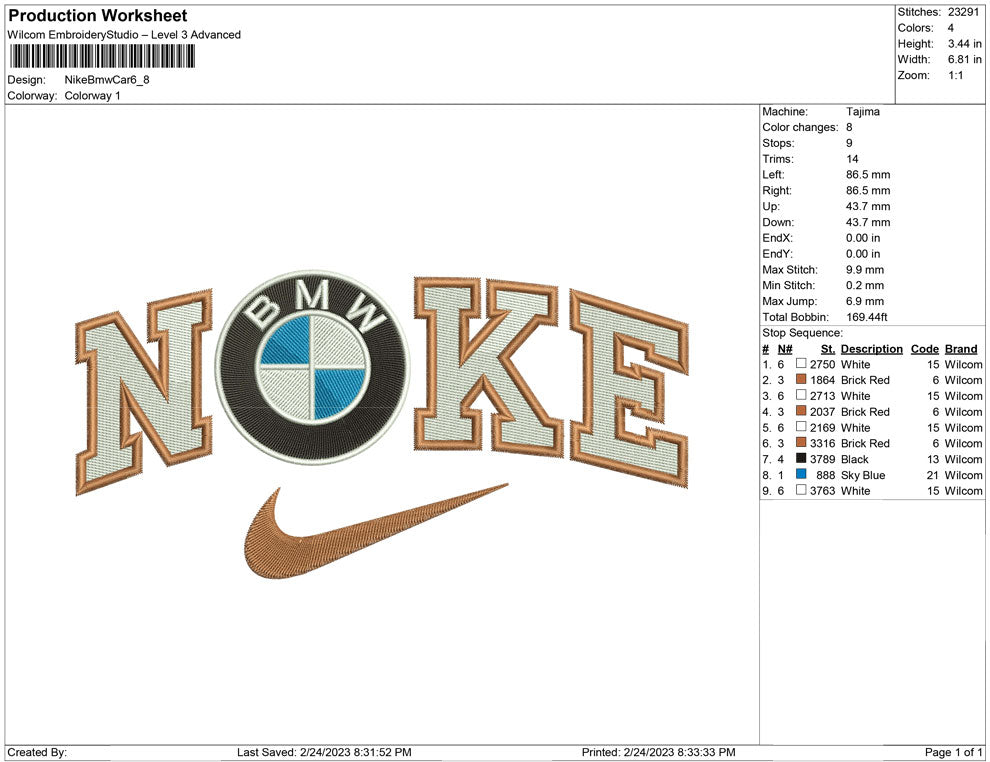Click the EndY value '0.00 in'
Viewport: 990px width, 762px height.
(863, 254)
